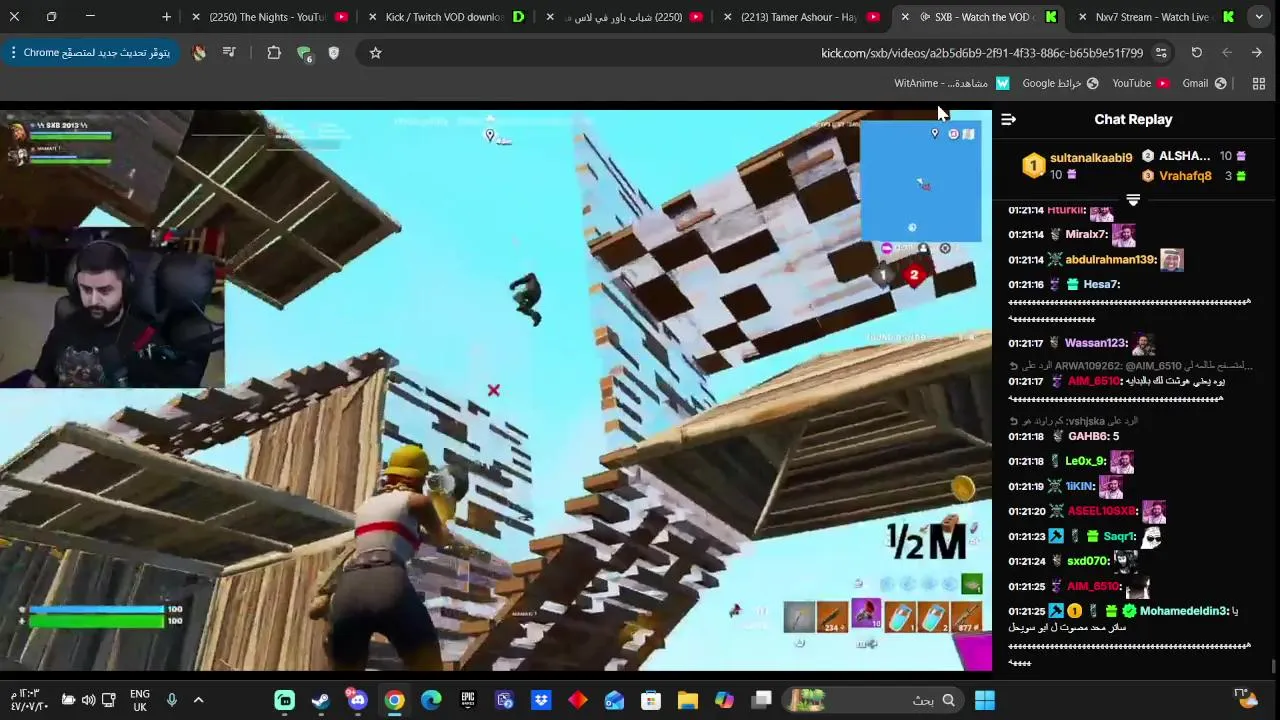Switch to the Nxv7 Stream tab
The height and width of the screenshot is (720, 1280).
pyautogui.click(x=1153, y=17)
